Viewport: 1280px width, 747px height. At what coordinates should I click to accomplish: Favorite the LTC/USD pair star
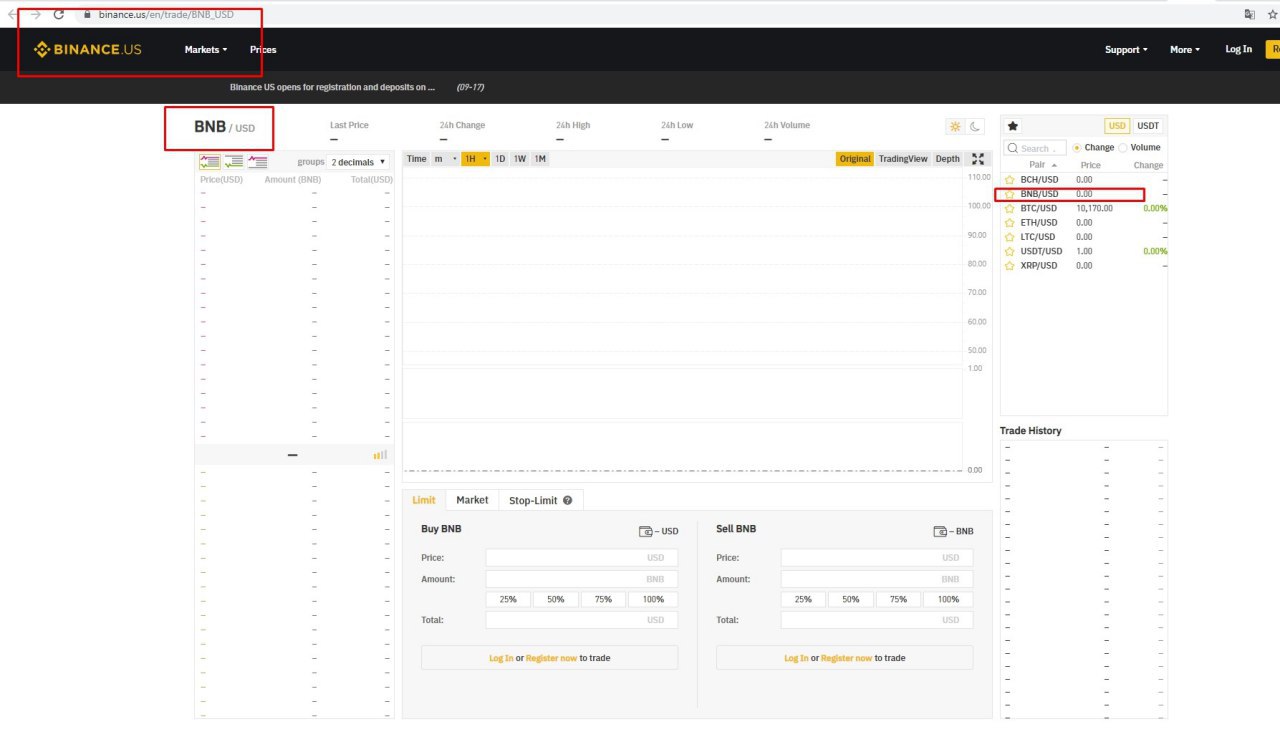tap(1010, 237)
